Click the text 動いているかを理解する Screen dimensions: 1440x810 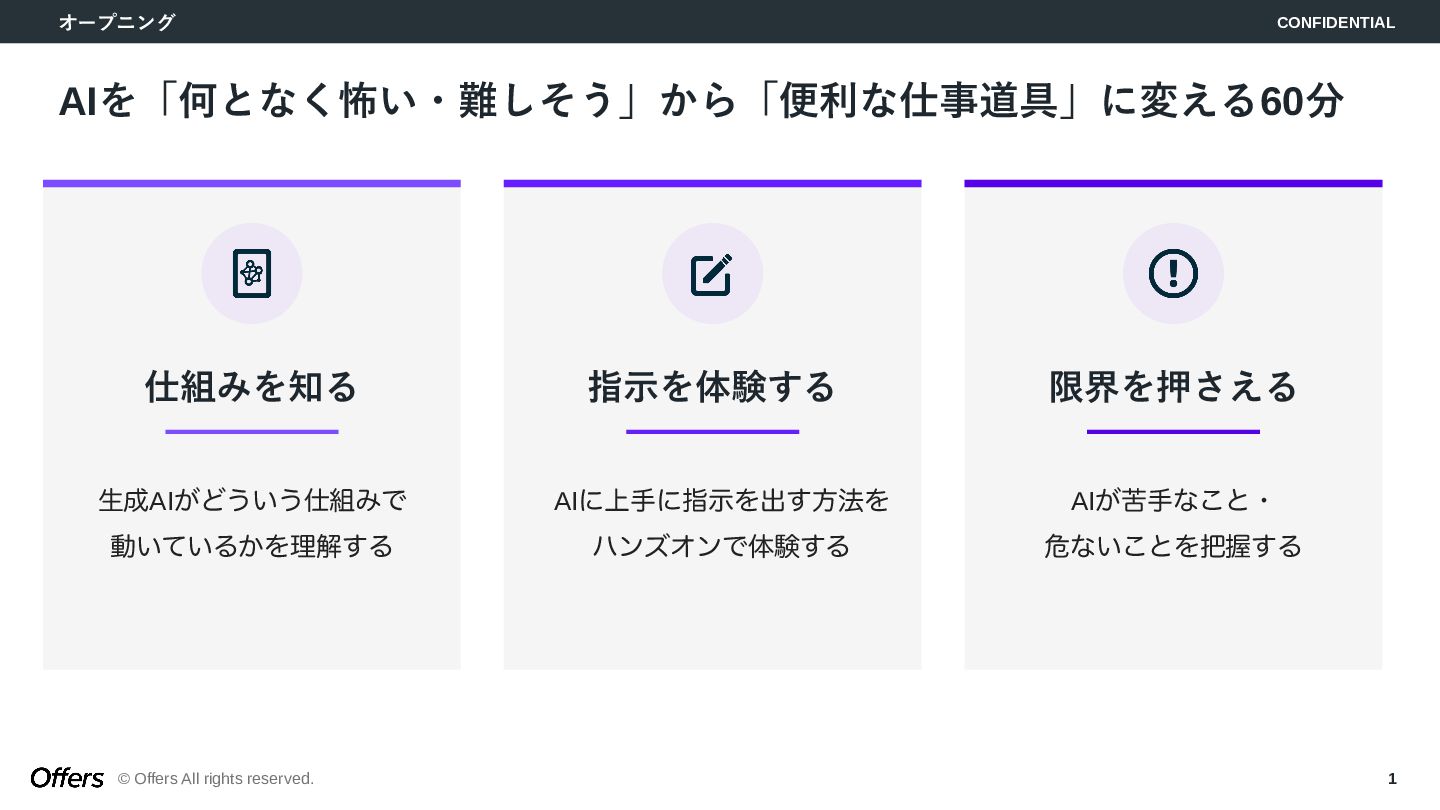(x=252, y=546)
